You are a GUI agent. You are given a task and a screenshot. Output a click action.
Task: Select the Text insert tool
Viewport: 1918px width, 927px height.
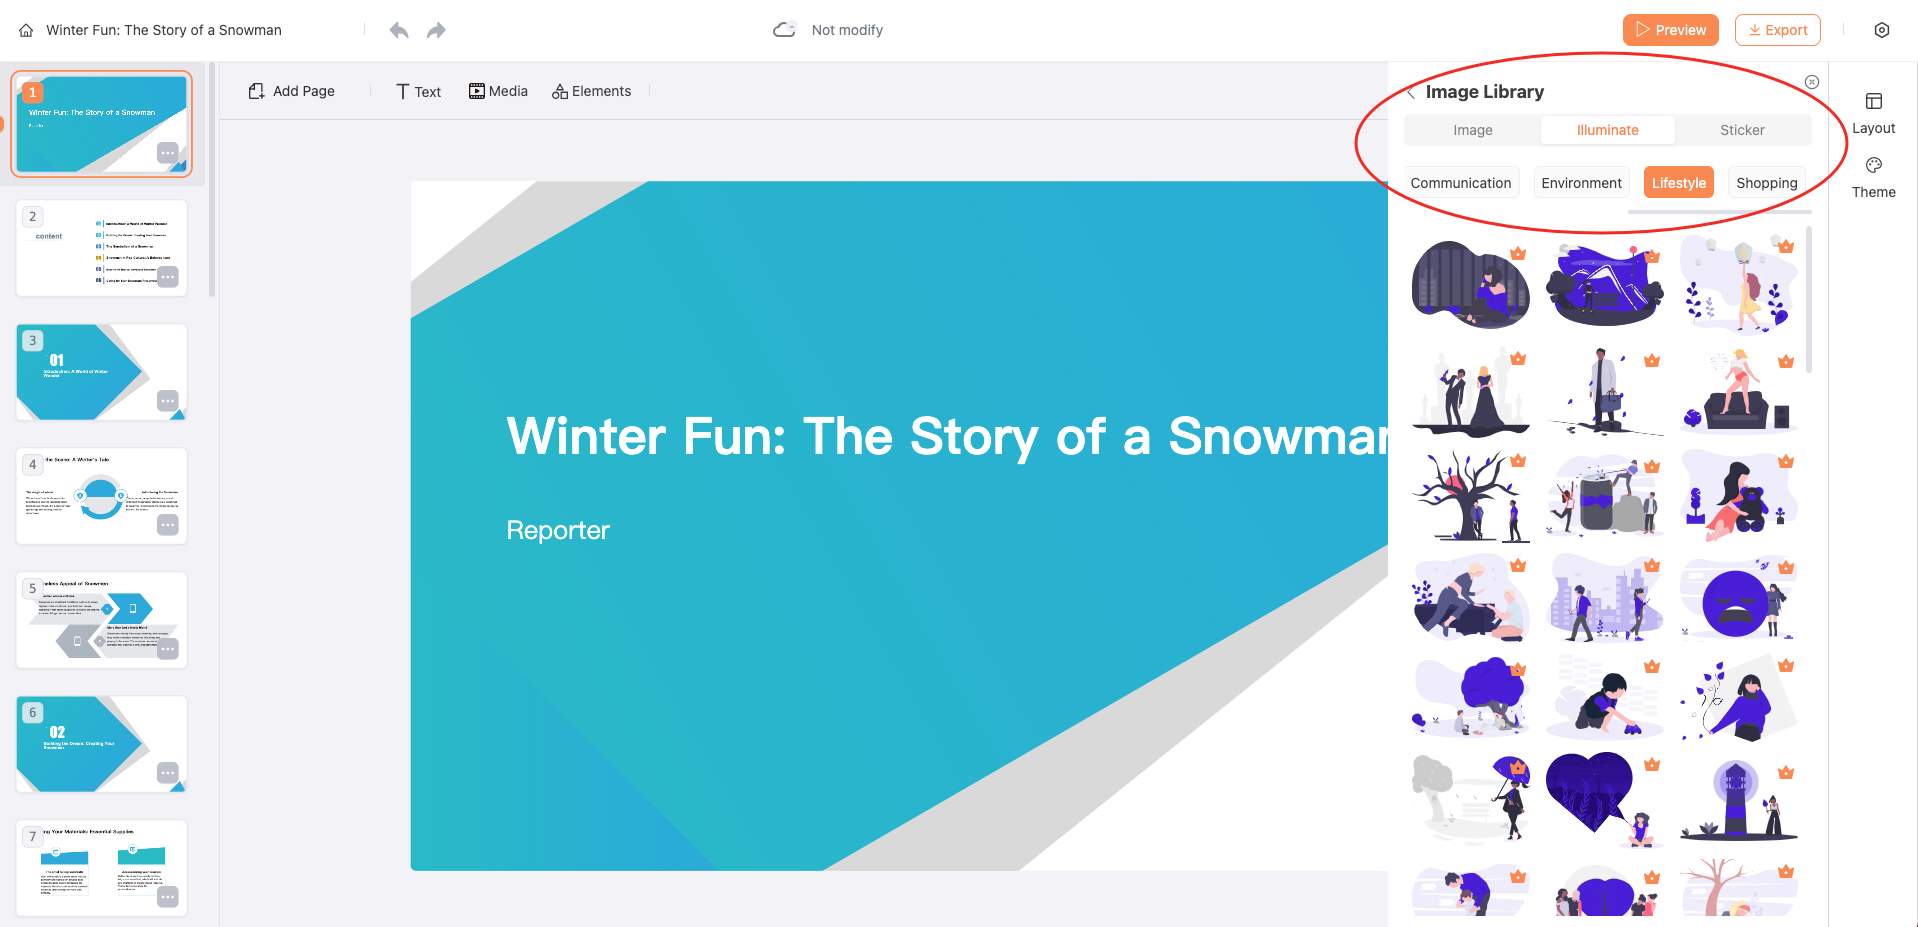[418, 91]
